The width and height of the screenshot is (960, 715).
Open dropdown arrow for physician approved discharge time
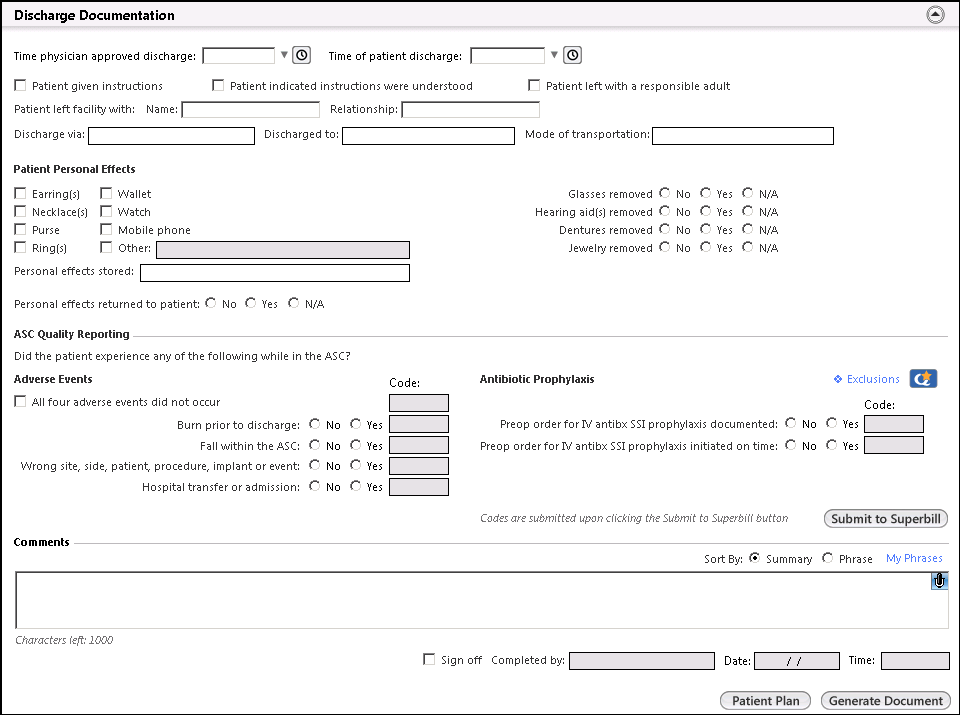(x=284, y=55)
